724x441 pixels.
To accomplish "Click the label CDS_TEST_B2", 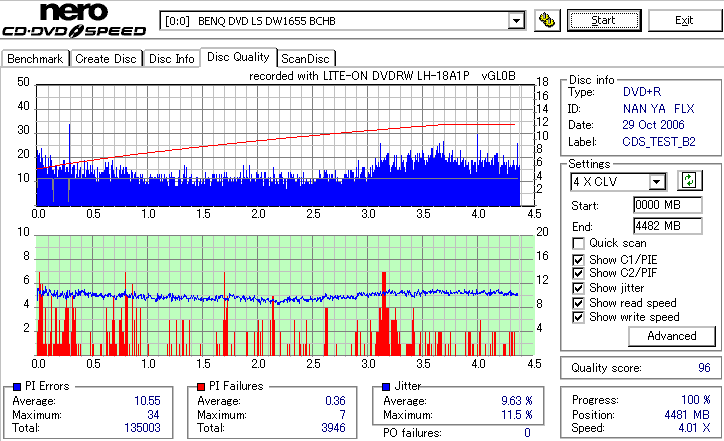I will [659, 142].
